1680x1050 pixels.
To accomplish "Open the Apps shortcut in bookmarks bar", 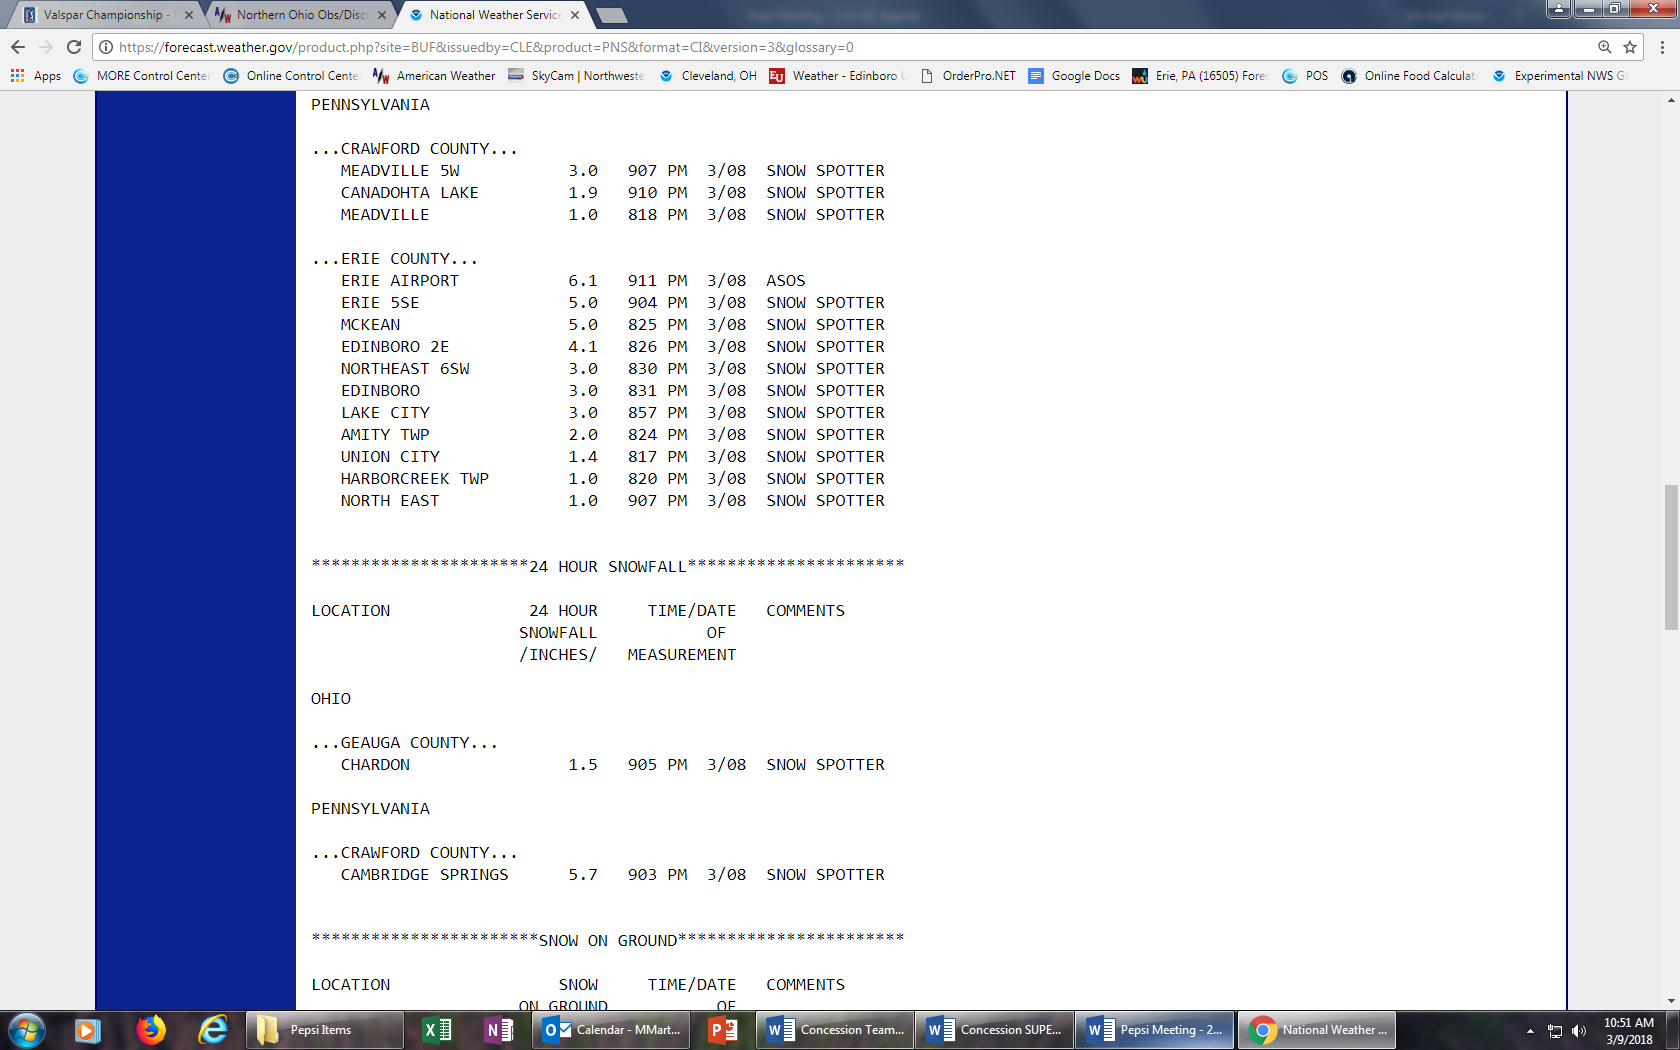I will (36, 76).
